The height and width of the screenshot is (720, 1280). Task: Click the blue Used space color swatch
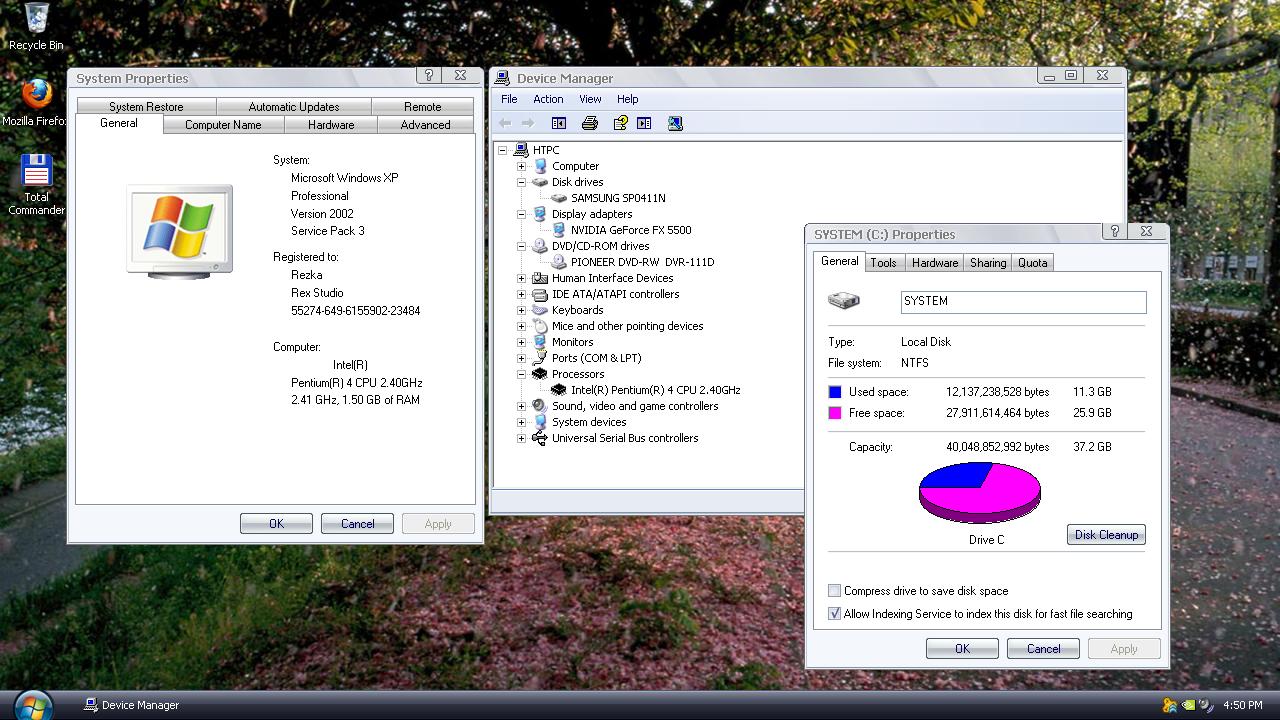(835, 392)
